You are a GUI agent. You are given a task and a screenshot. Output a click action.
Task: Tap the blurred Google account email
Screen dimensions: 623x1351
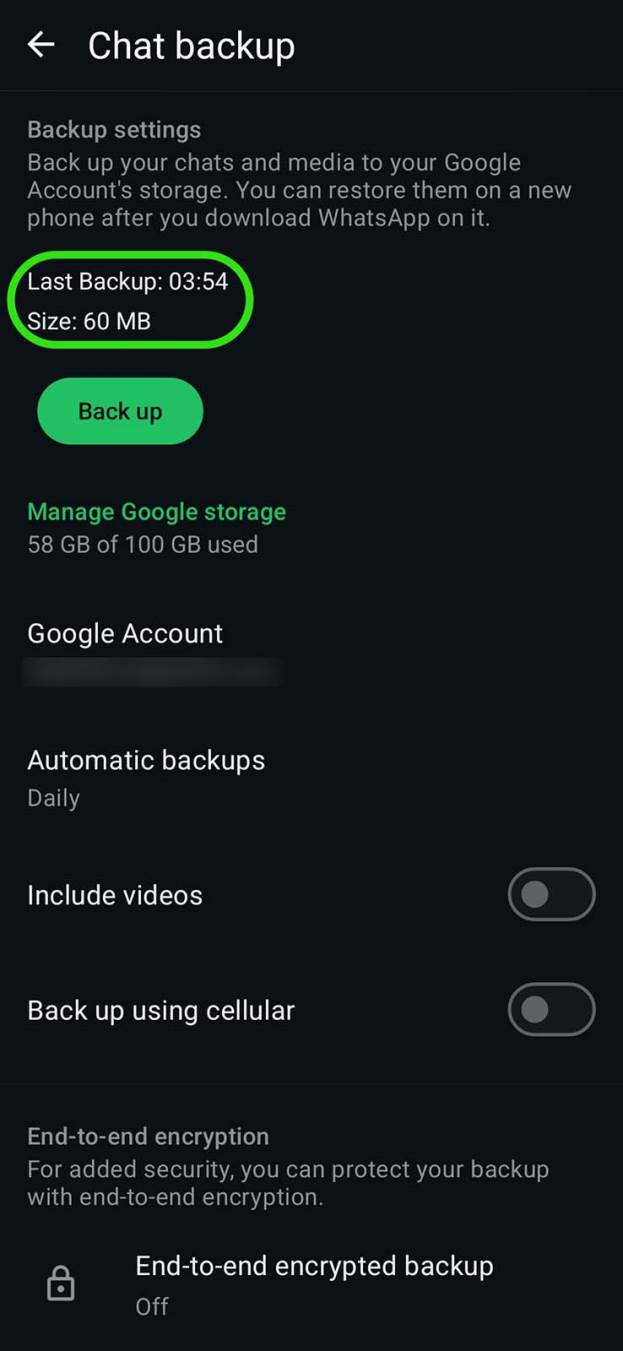pyautogui.click(x=150, y=672)
